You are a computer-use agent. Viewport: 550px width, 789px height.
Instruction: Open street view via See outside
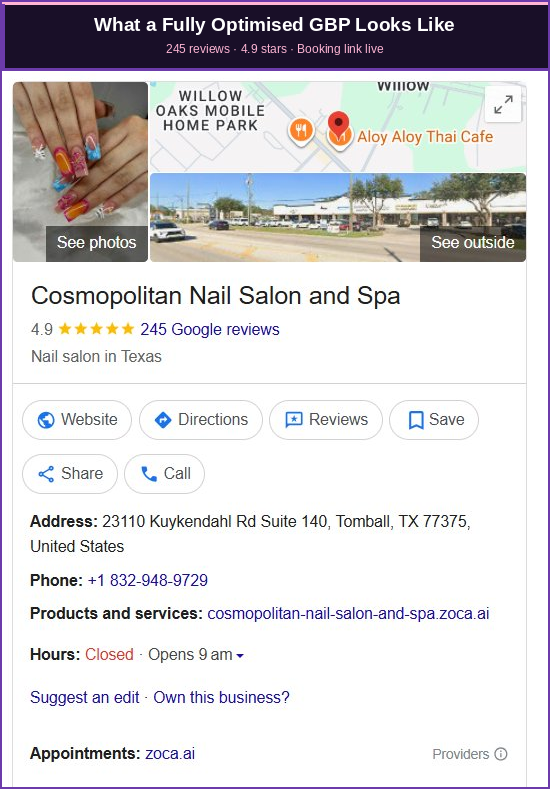click(473, 243)
